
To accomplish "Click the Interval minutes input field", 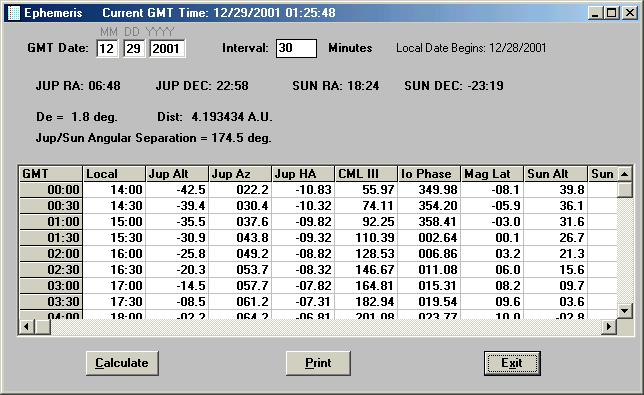I will 296,48.
